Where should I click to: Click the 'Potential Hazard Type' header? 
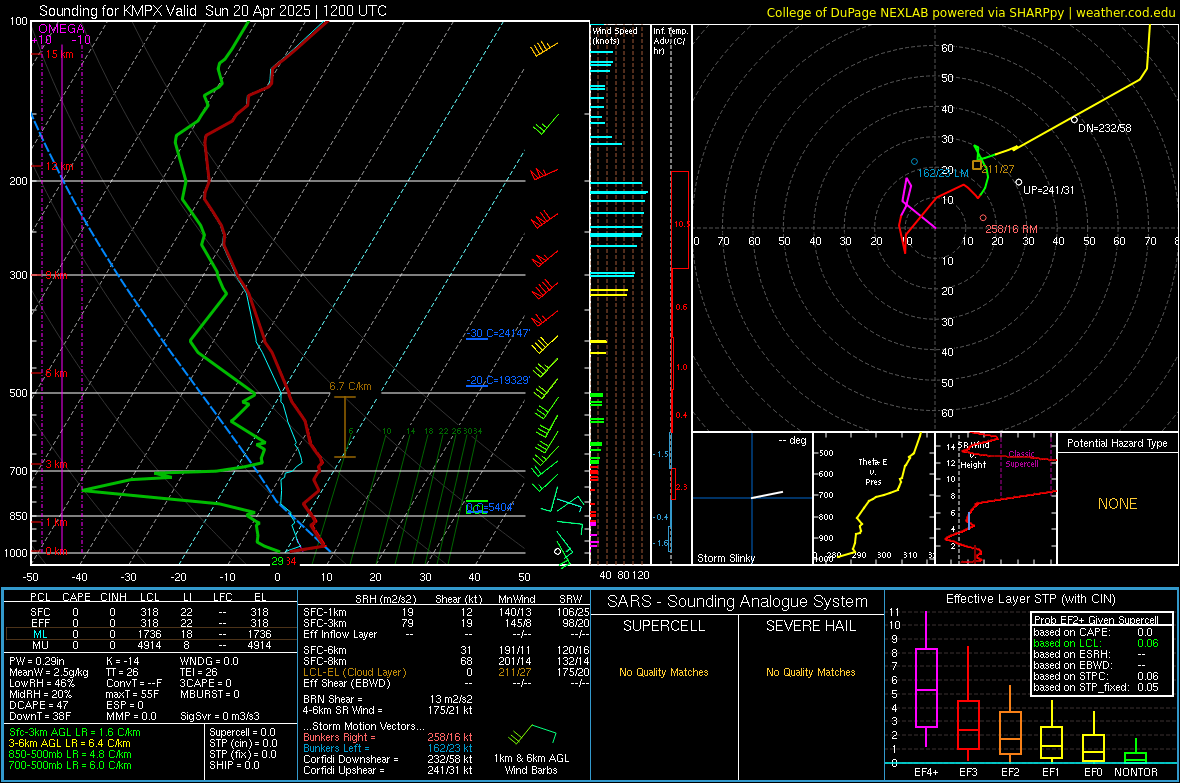coord(1117,443)
